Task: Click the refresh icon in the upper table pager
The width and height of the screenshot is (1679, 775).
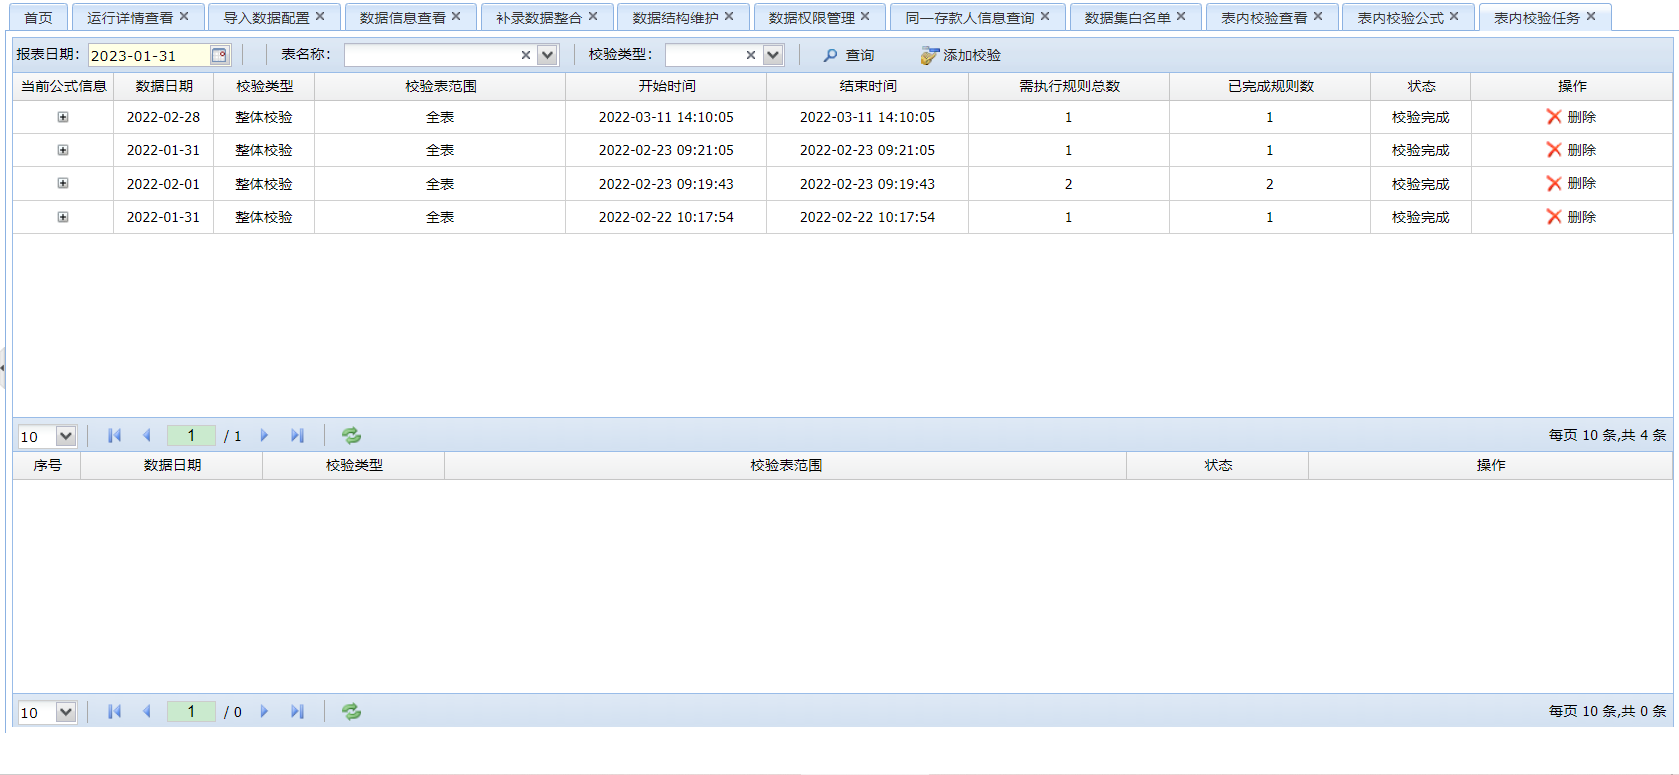Action: pos(351,436)
